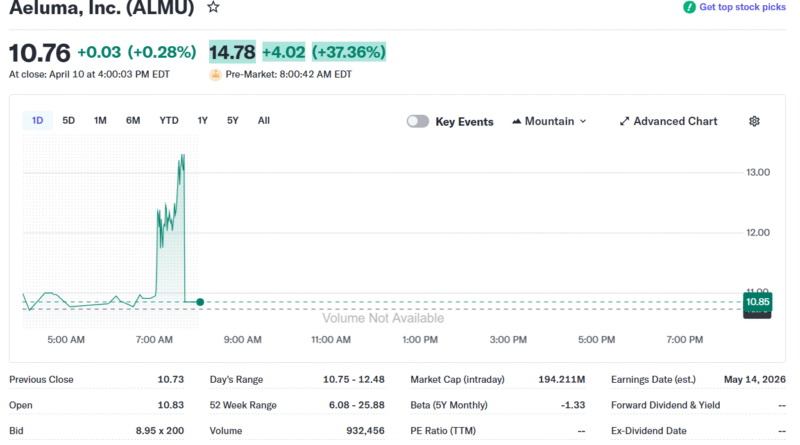
Task: Click 52 Week Range value 6.08 - 25.88
Action: [x=357, y=405]
